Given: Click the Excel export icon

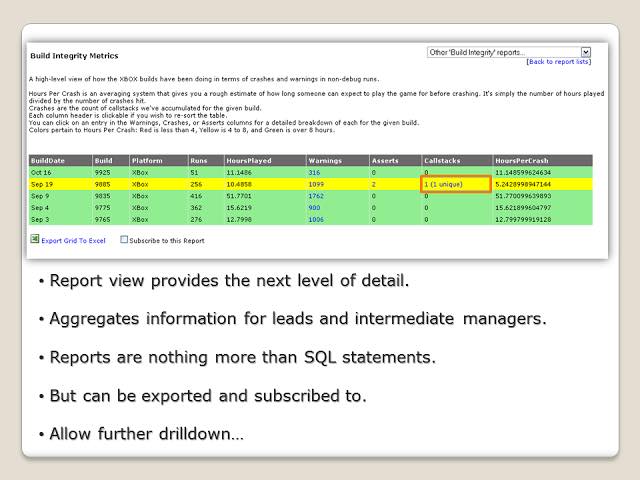Looking at the screenshot, I should tap(34, 240).
